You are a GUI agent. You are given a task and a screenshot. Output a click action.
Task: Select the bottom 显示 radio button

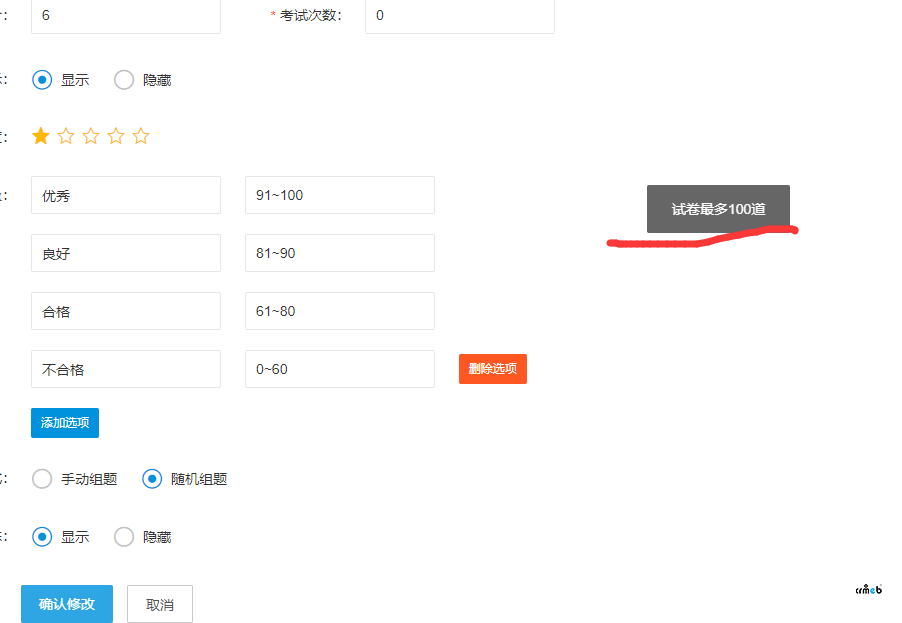[42, 537]
